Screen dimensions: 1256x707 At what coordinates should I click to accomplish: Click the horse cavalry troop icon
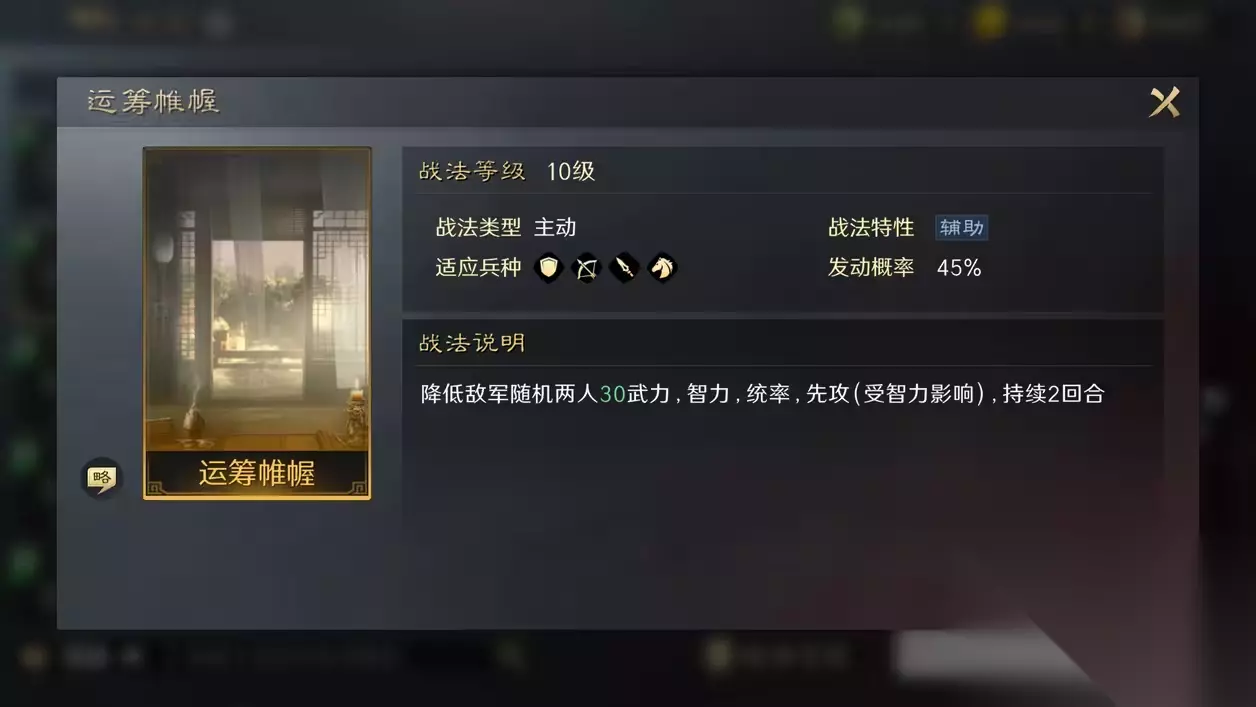[662, 268]
